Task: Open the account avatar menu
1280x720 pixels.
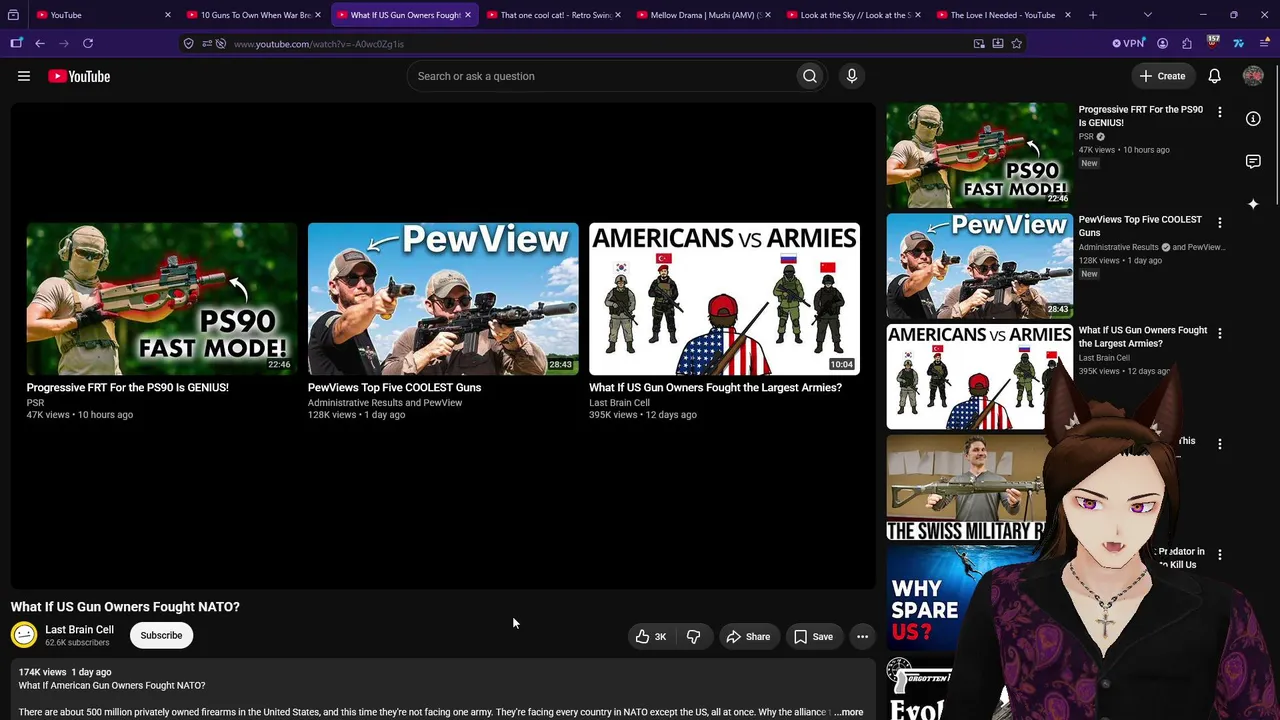Action: pyautogui.click(x=1253, y=76)
